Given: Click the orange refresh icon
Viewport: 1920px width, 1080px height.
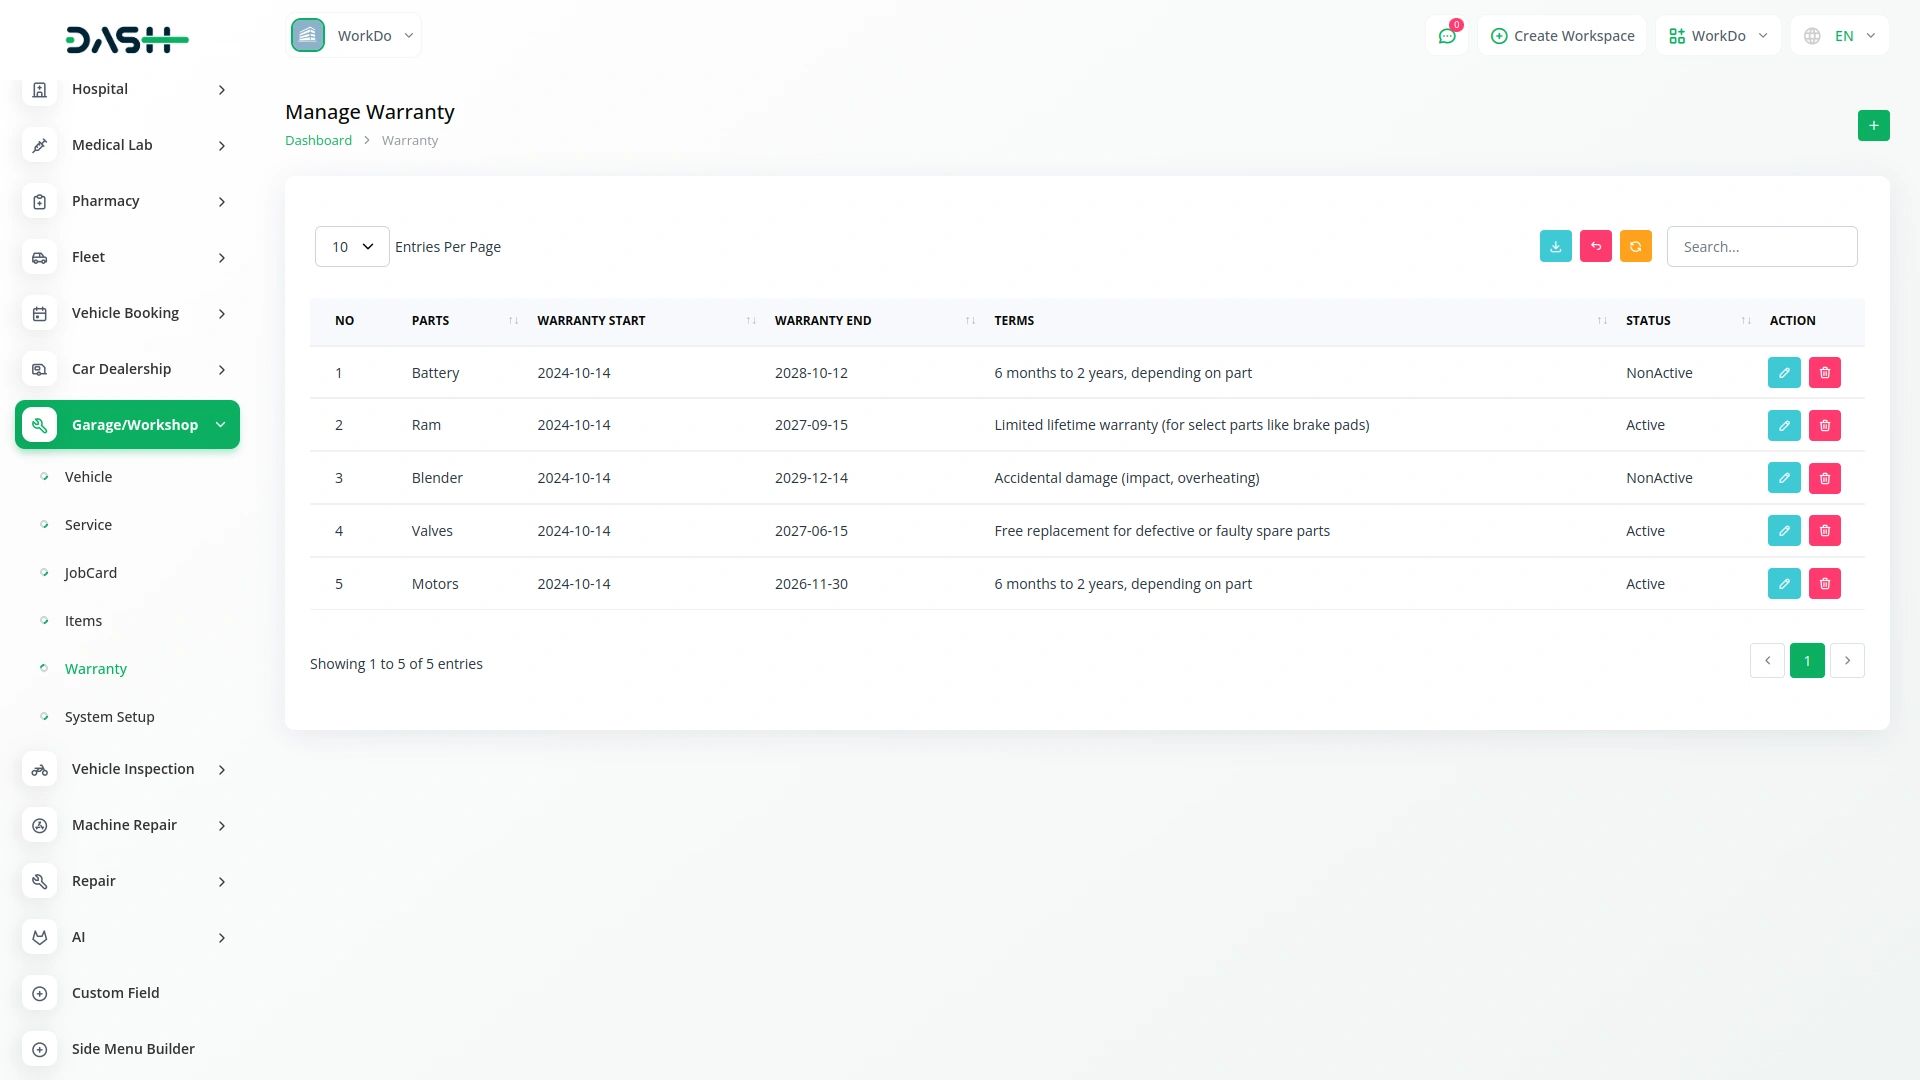Looking at the screenshot, I should (x=1635, y=246).
